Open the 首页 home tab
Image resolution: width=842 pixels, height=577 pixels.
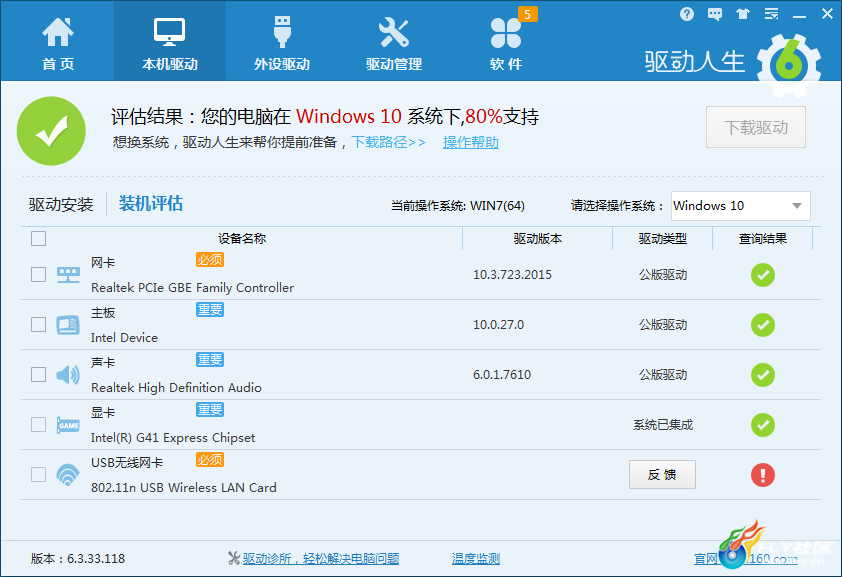57,42
